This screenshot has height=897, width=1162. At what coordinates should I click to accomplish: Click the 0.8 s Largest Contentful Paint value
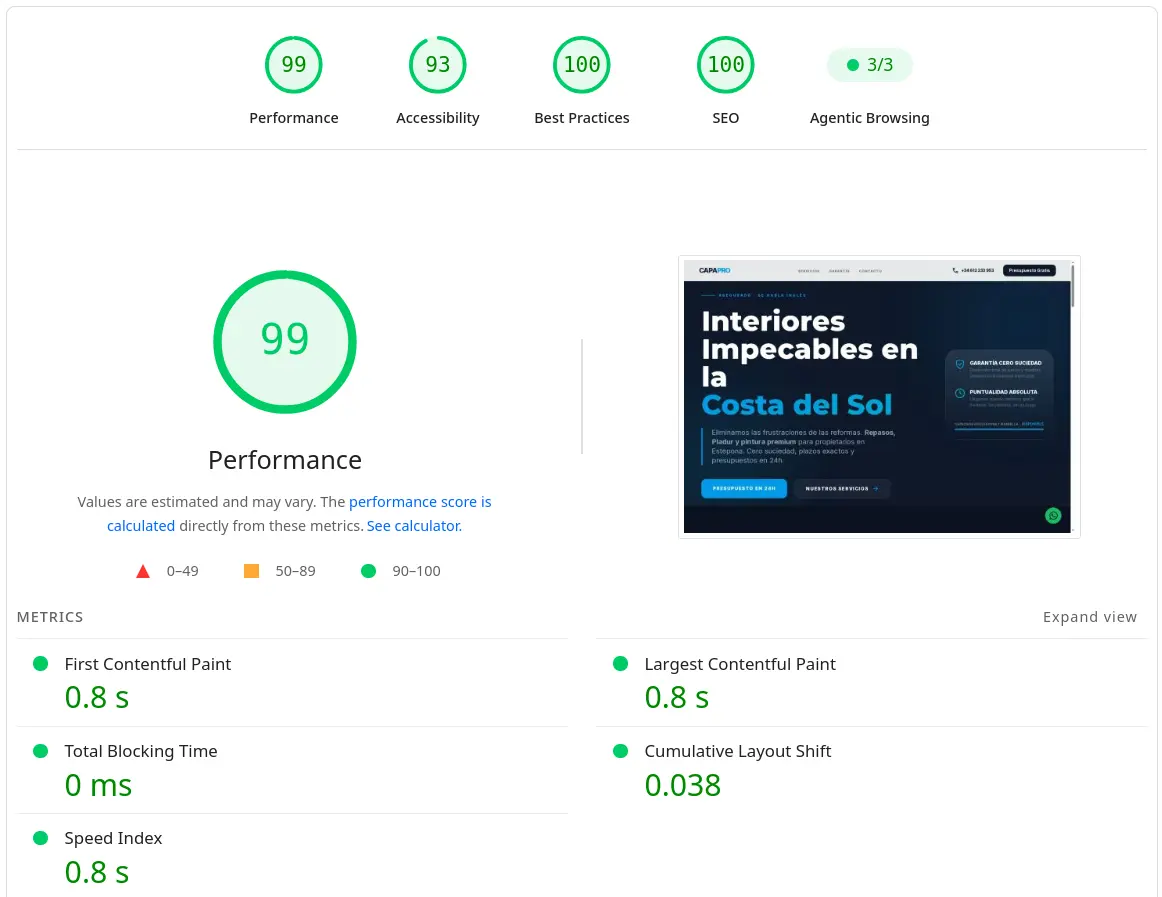[677, 698]
